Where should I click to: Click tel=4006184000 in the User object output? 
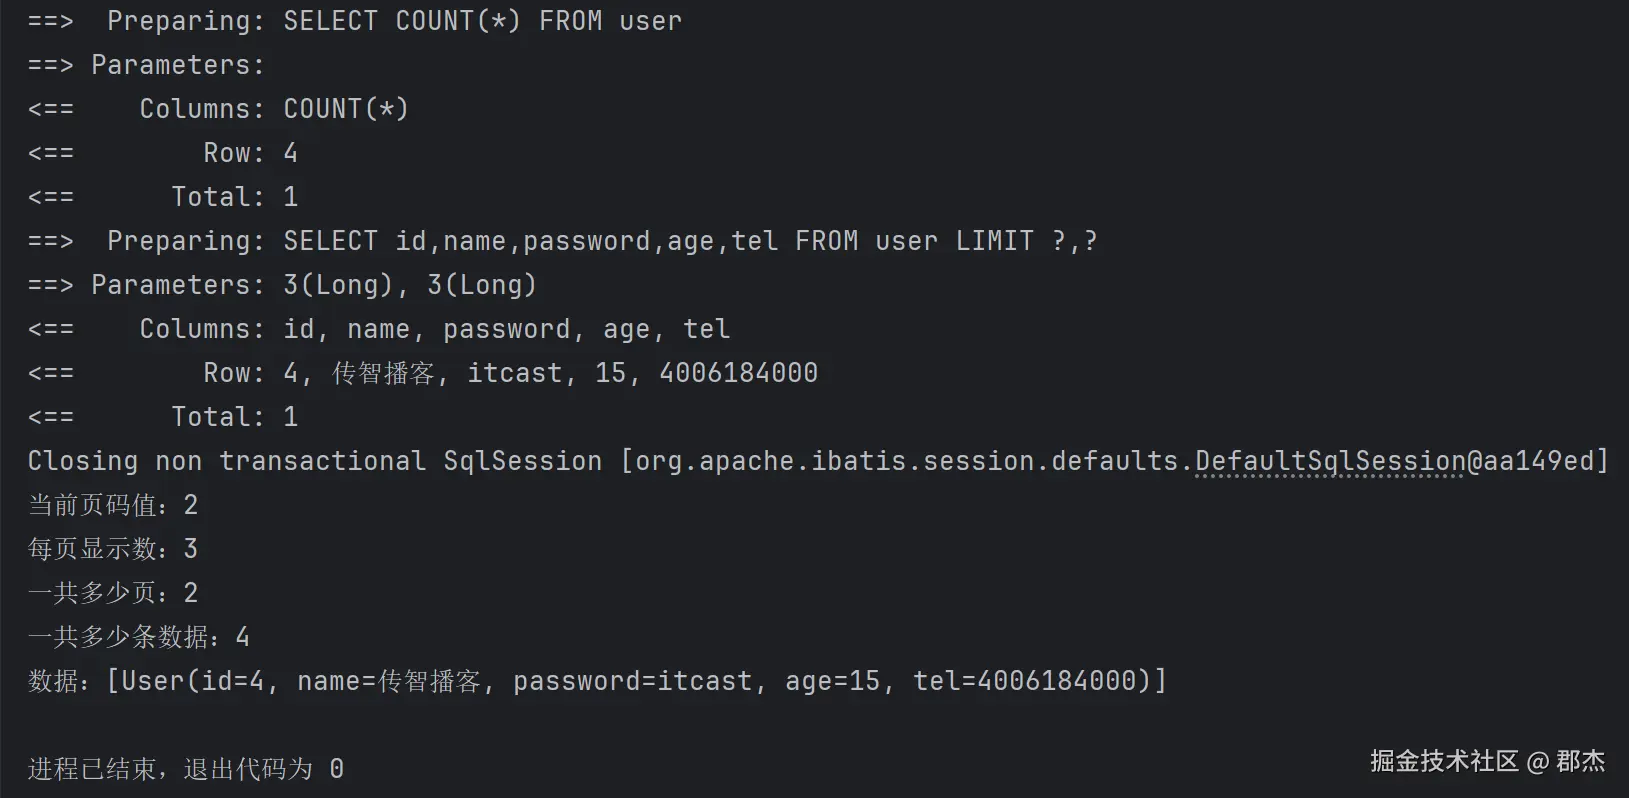1025,681
